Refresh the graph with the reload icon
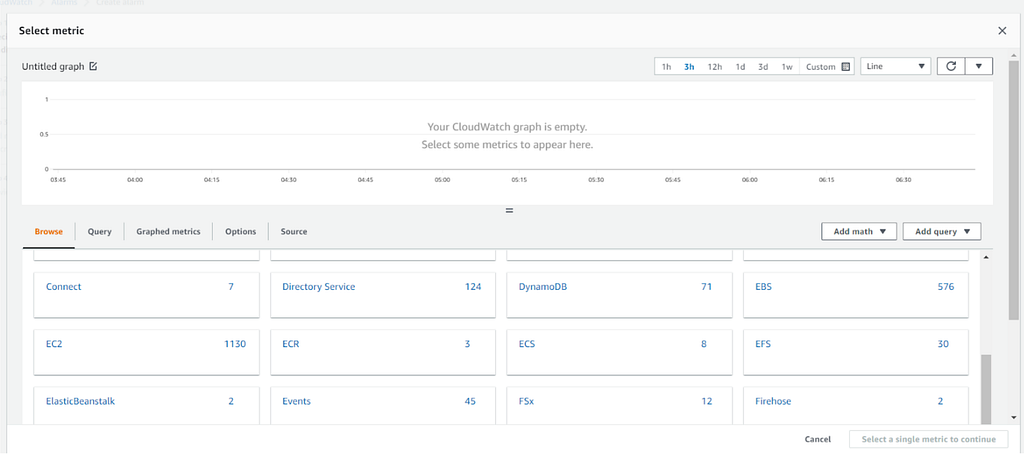Viewport: 1024px width, 455px height. [951, 67]
